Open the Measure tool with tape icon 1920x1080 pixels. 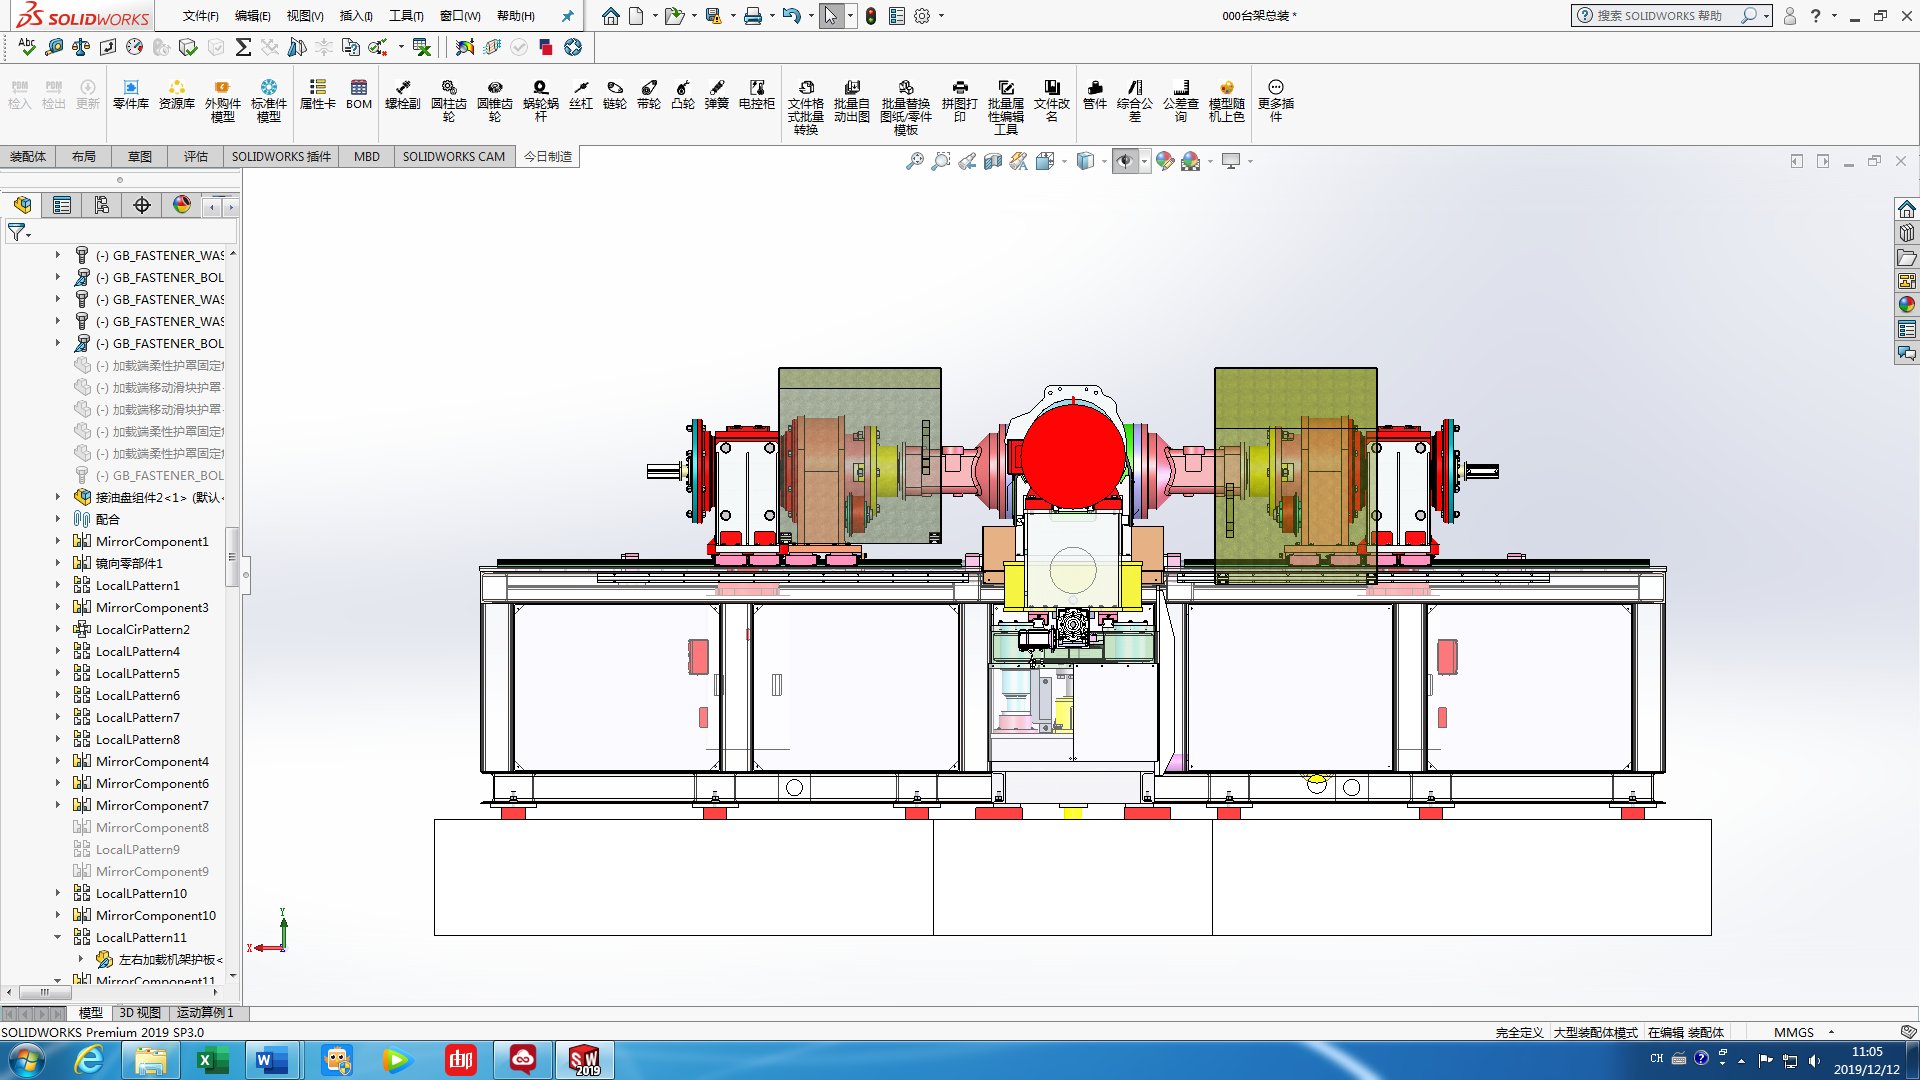(54, 46)
